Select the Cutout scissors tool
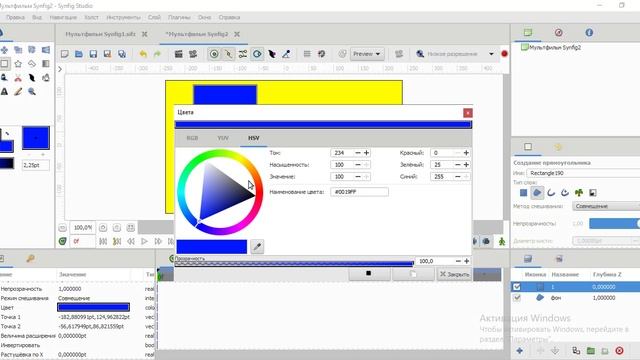This screenshot has width=640, height=360. tap(18, 78)
